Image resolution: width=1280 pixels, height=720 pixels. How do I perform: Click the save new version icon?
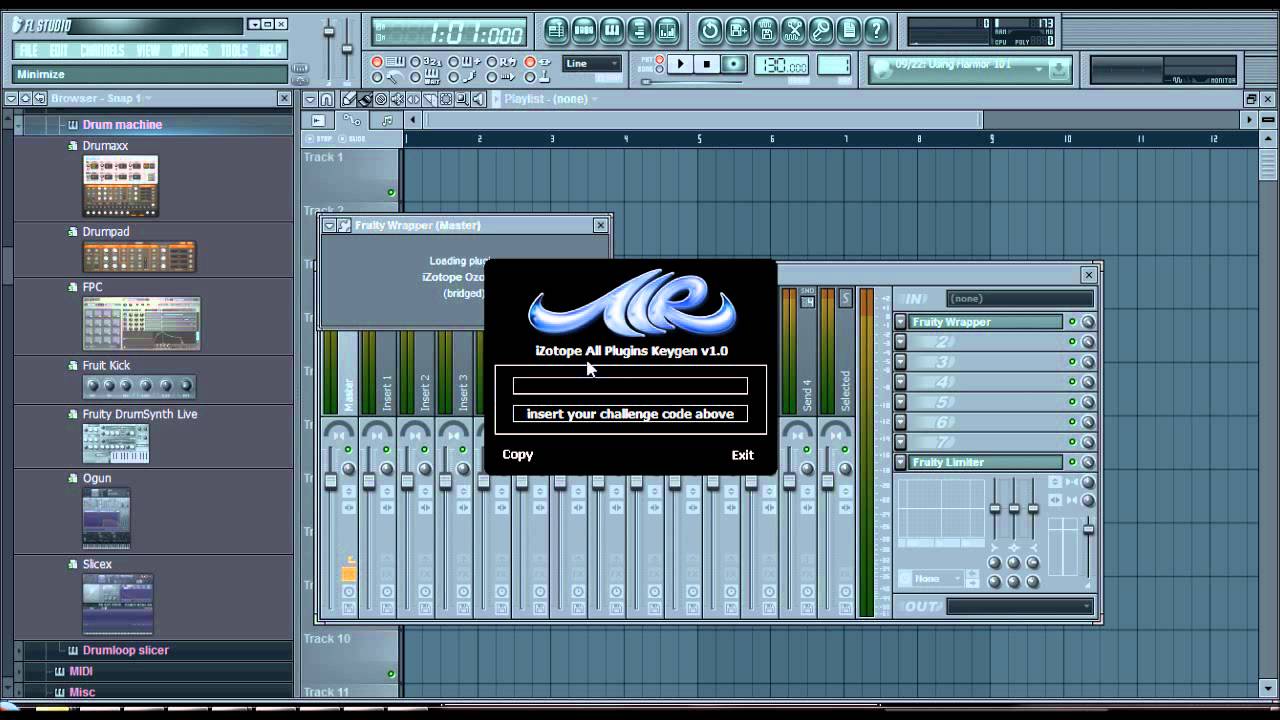click(738, 30)
